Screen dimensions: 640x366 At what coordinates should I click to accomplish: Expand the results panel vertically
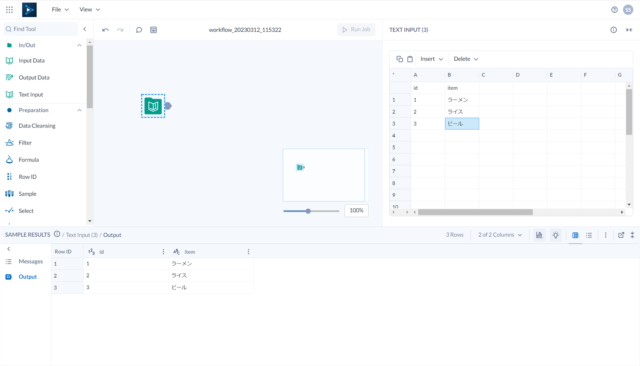(x=632, y=235)
